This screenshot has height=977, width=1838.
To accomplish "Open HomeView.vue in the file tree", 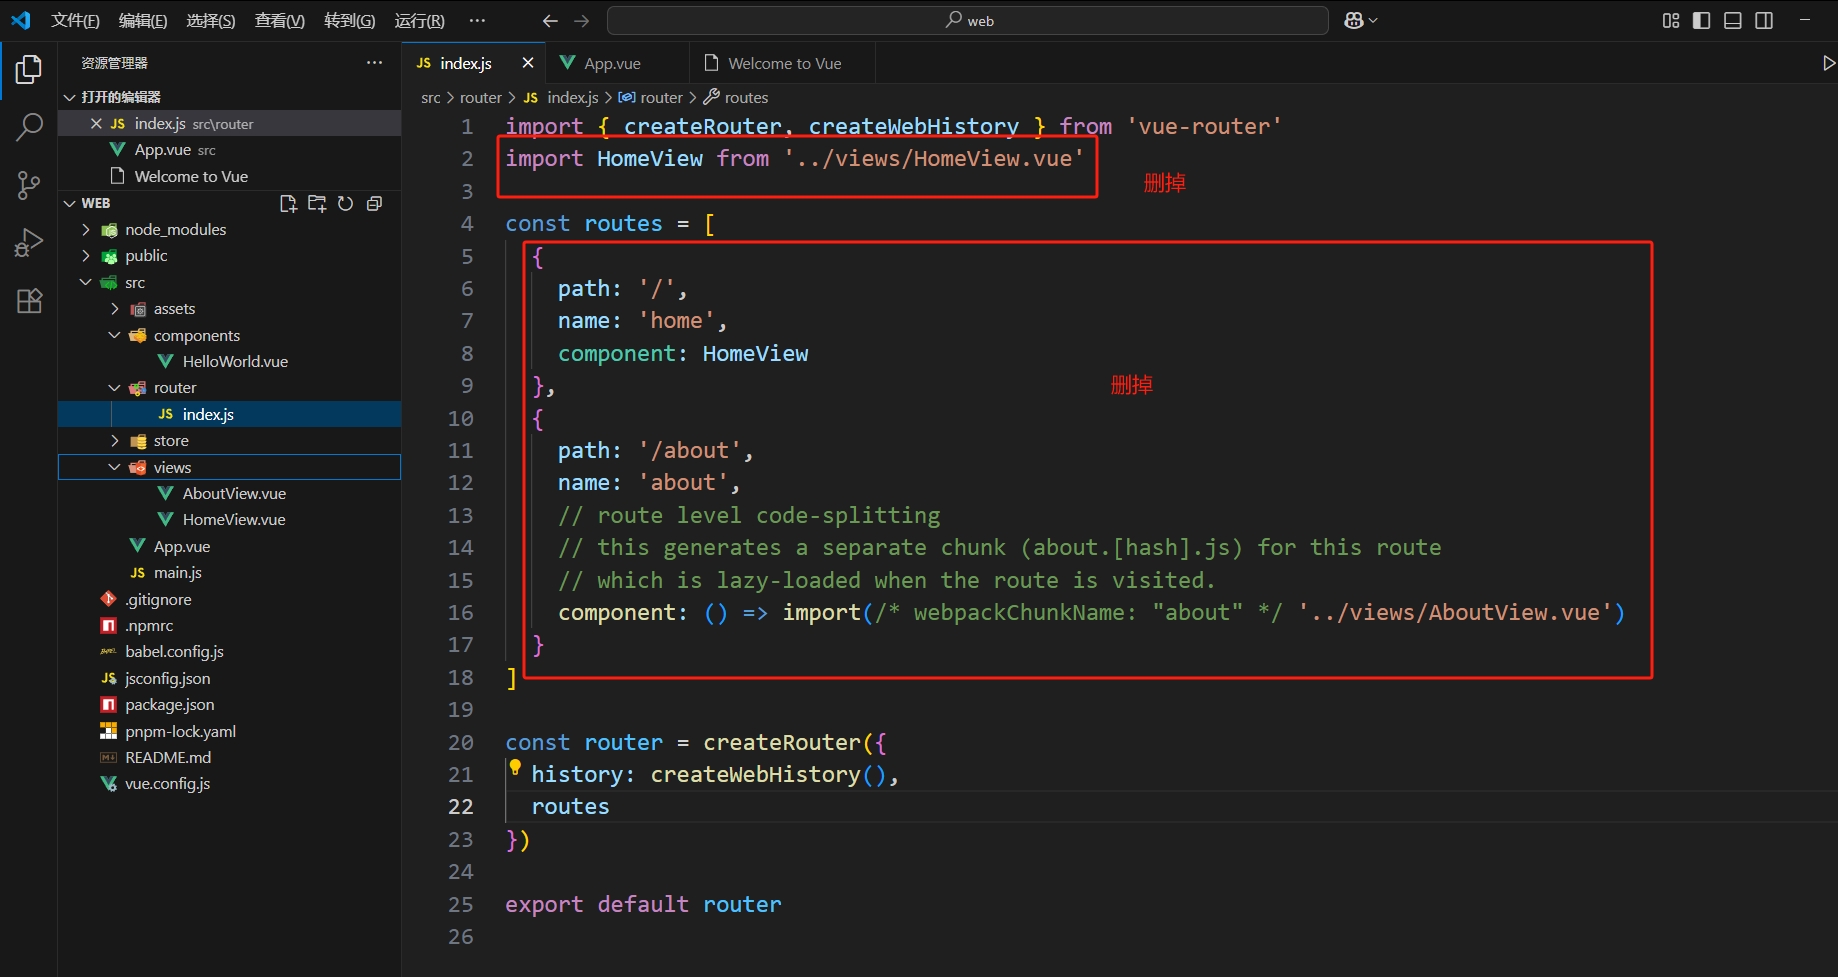I will coord(233,520).
